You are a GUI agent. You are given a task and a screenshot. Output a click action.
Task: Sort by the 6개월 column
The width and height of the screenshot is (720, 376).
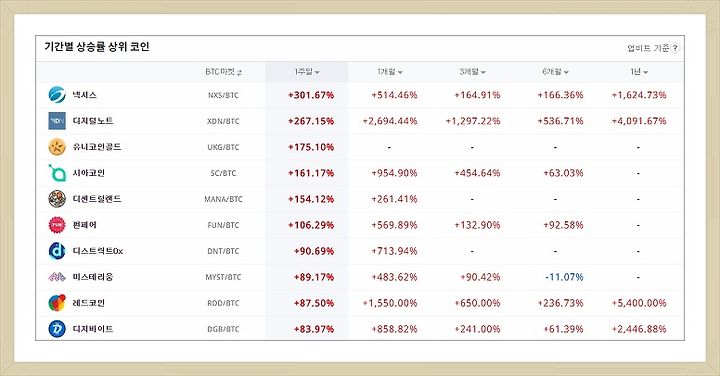pyautogui.click(x=555, y=72)
